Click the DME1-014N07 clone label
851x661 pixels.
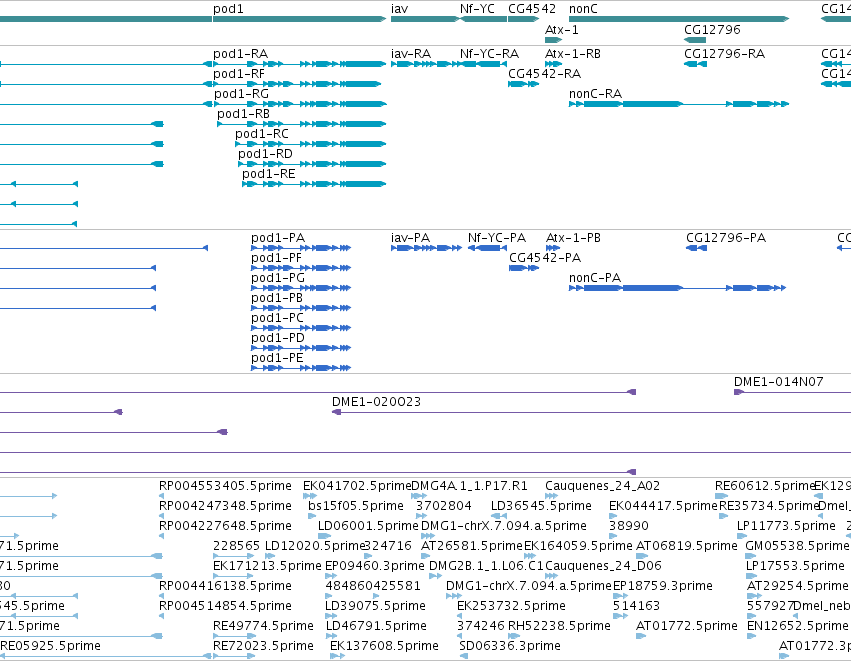[x=778, y=382]
